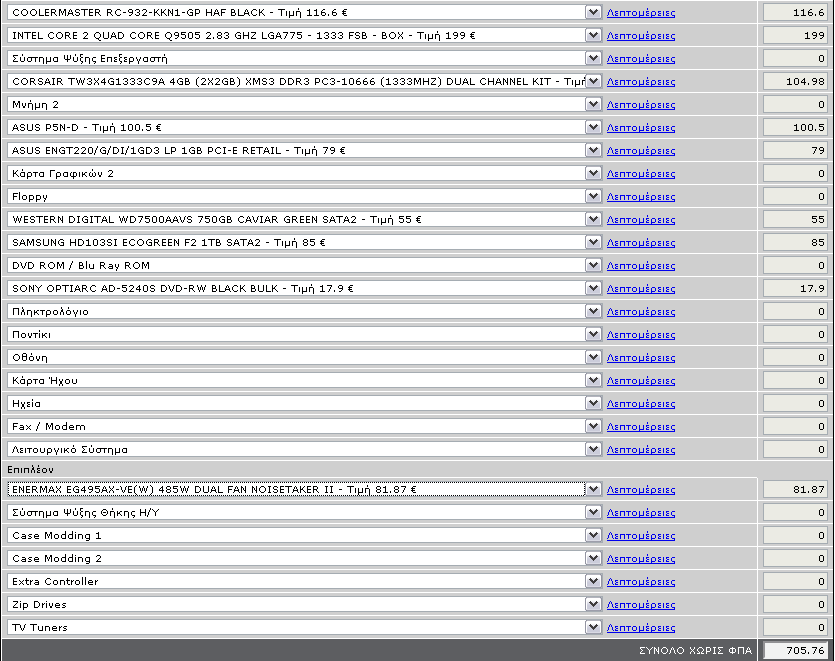Click the 79 price field
Image resolution: width=835 pixels, height=661 pixels.
tap(796, 150)
